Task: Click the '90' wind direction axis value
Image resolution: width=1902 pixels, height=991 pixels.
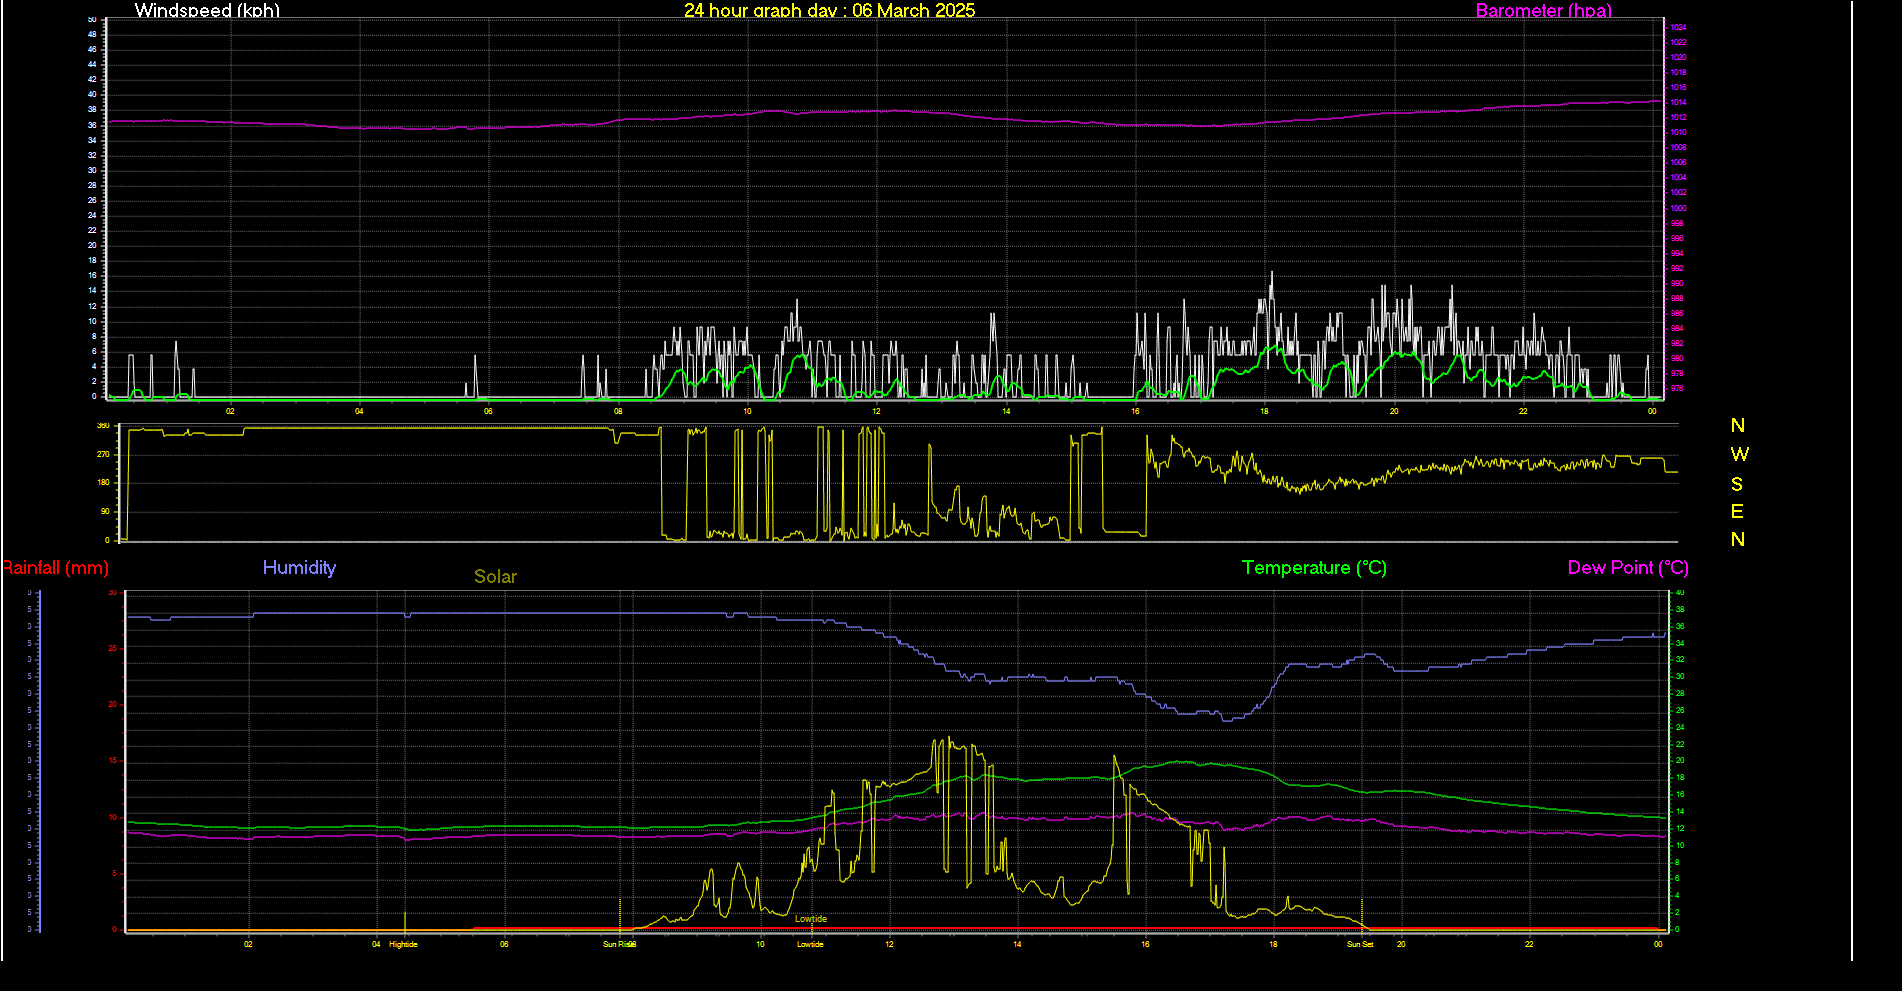Action: 105,511
